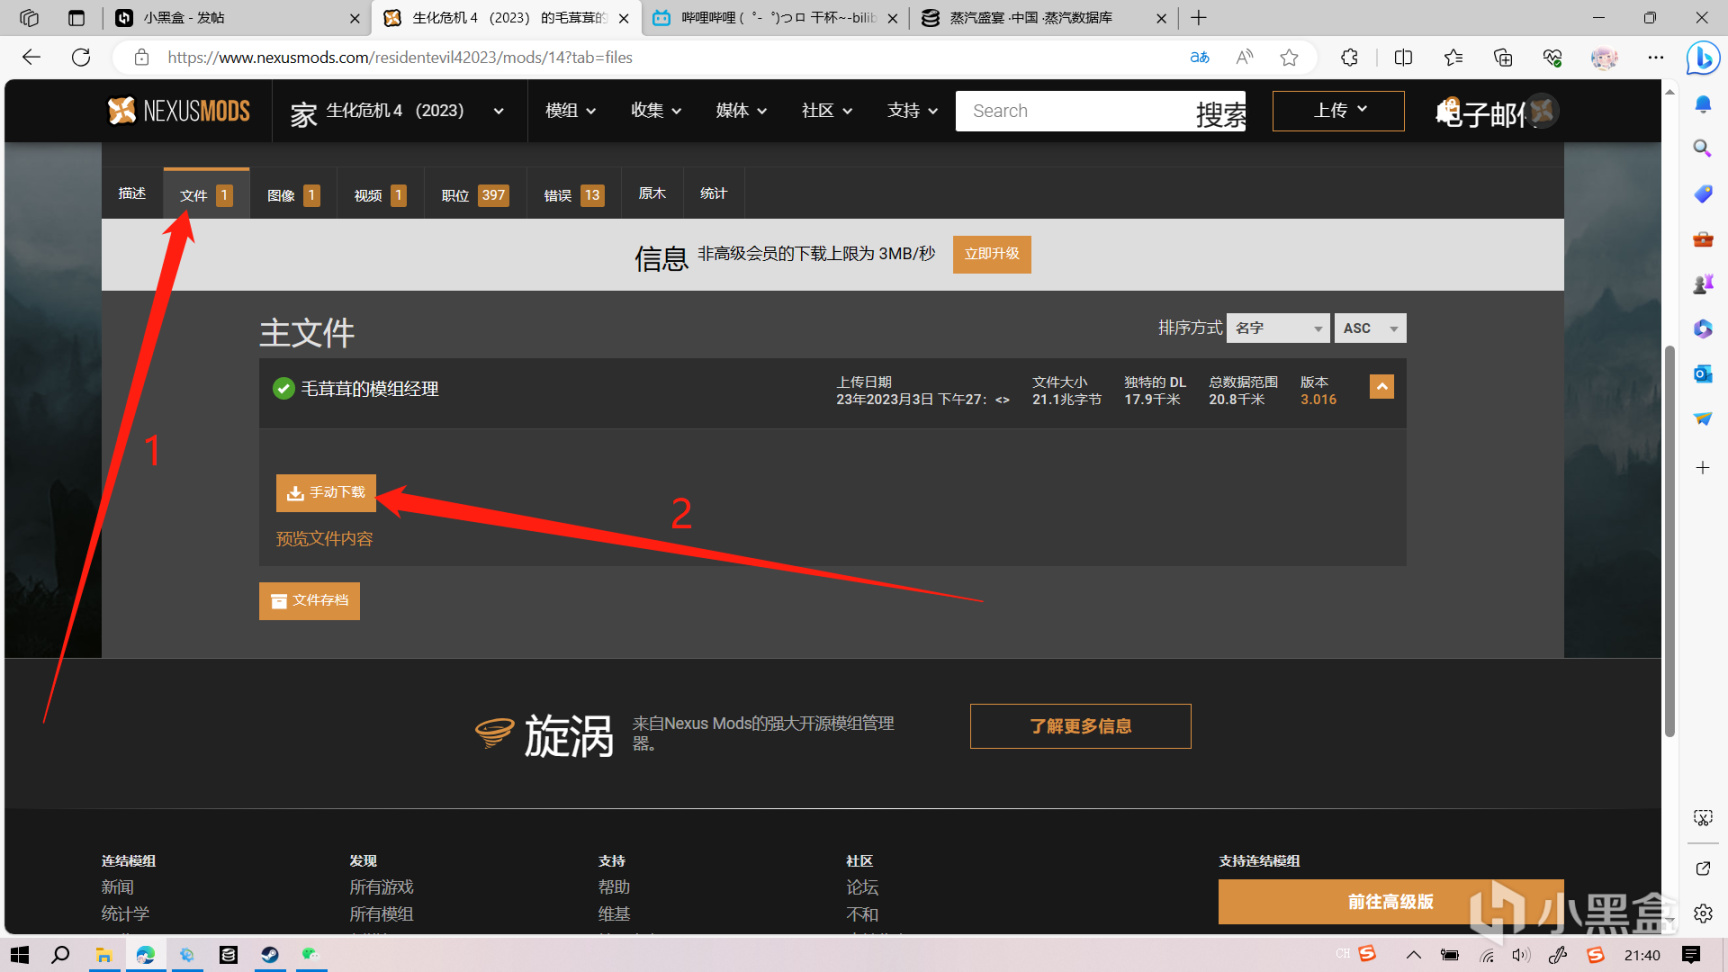Add page to favorites with star icon

click(1289, 57)
